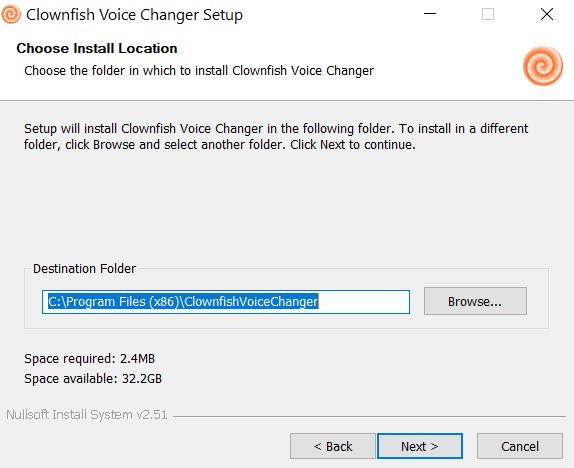
Task: Click the horizontal divider beside Nullsoft branding
Action: 369,416
